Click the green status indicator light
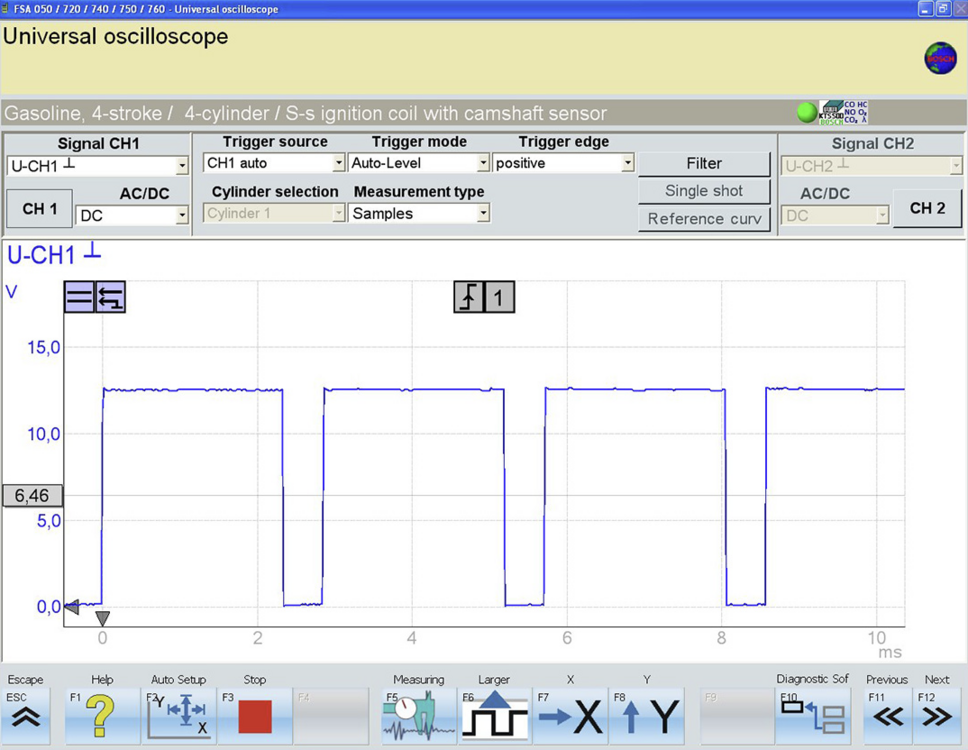Image resolution: width=968 pixels, height=750 pixels. tap(807, 112)
